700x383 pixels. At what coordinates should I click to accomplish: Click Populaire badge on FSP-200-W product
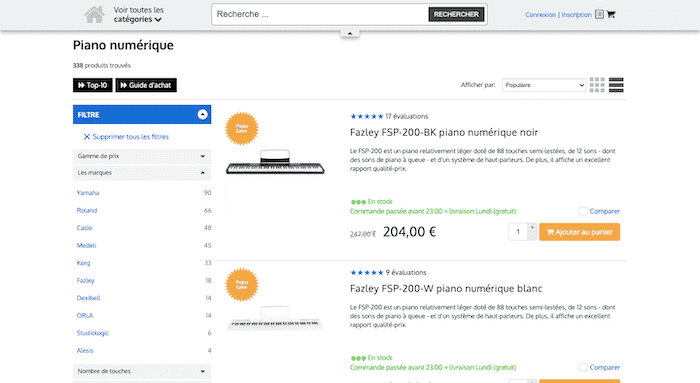coord(242,285)
